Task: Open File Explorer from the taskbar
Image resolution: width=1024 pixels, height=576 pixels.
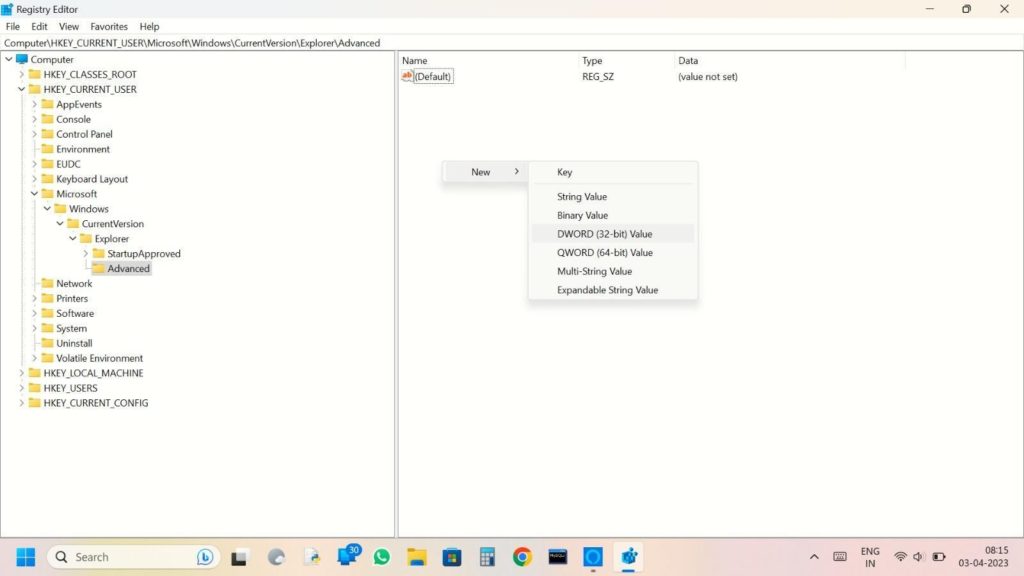Action: click(417, 557)
